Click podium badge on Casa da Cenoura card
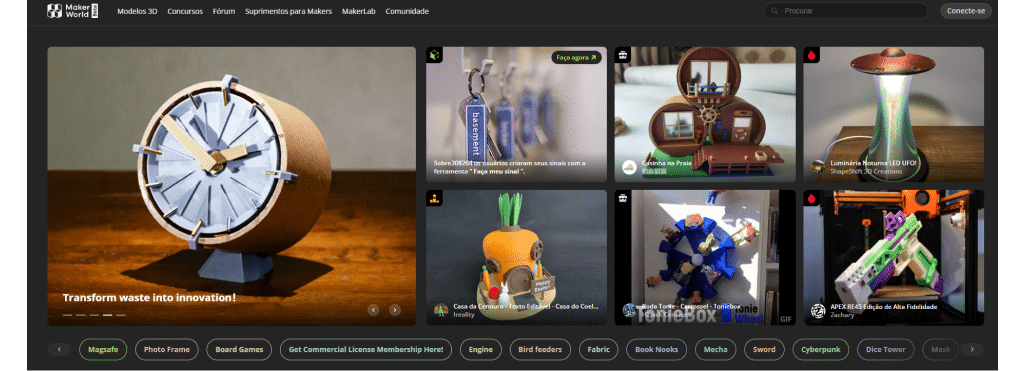 click(x=434, y=198)
